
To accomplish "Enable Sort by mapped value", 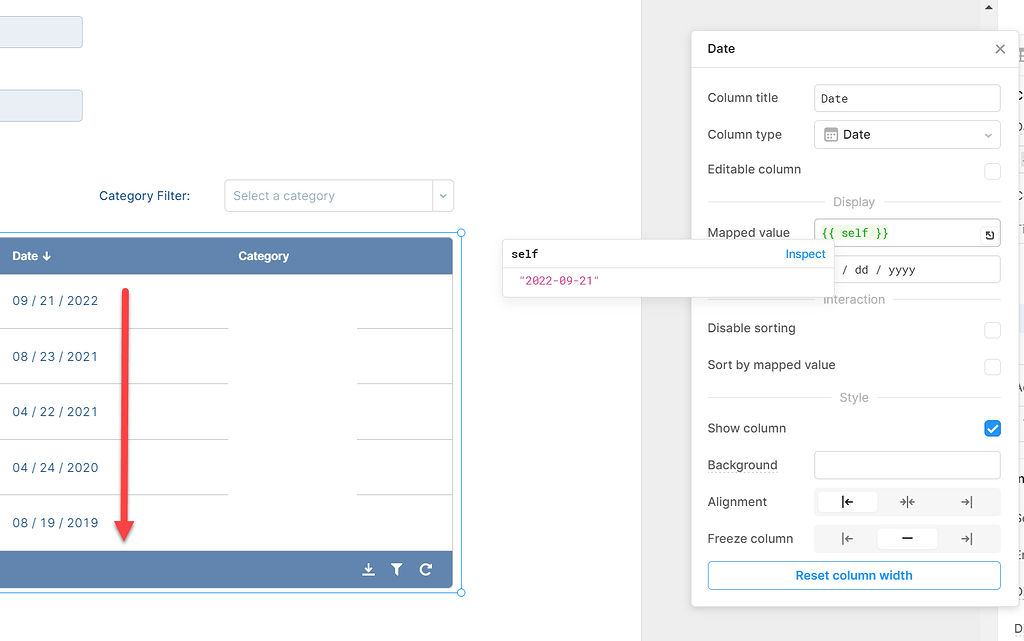I will point(992,366).
